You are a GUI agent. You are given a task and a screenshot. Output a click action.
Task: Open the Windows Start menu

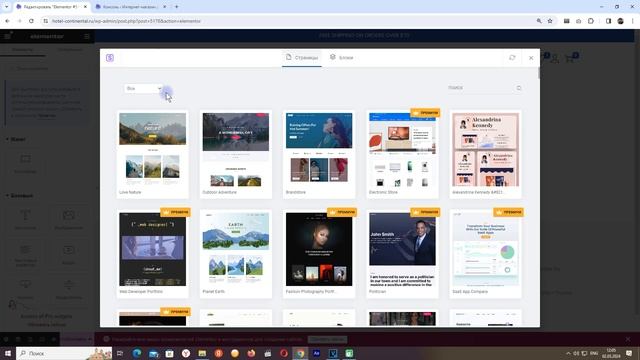[x=8, y=353]
